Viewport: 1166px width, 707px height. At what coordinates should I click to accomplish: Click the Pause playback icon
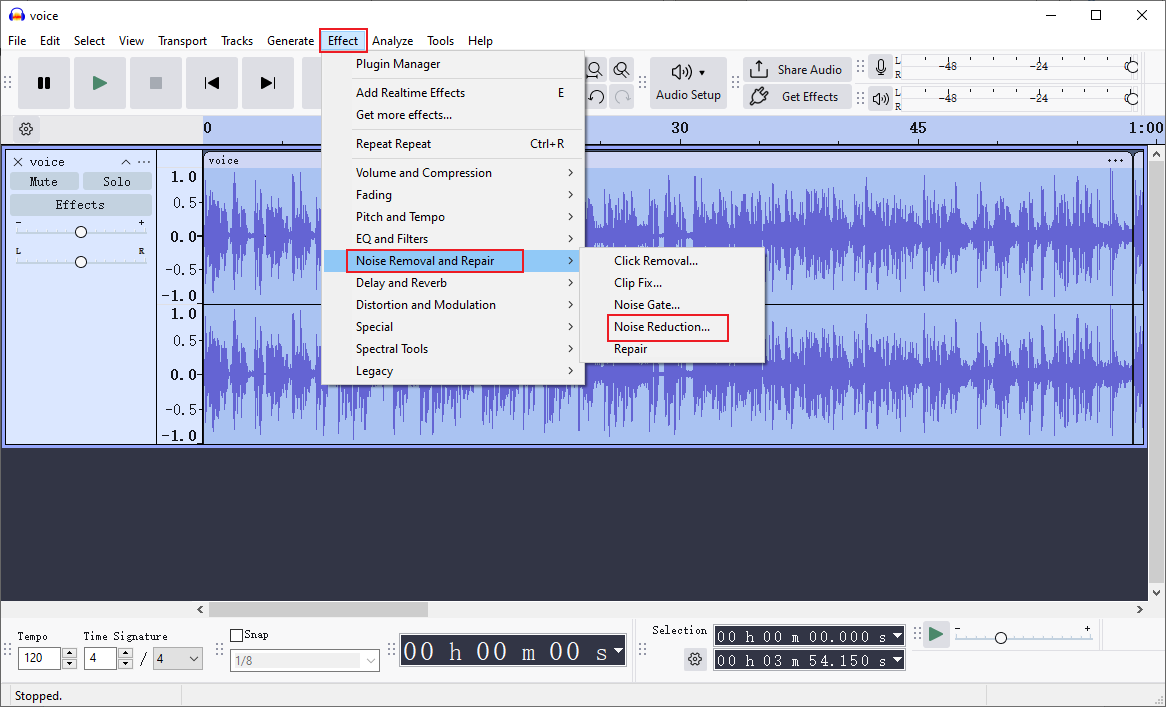44,83
